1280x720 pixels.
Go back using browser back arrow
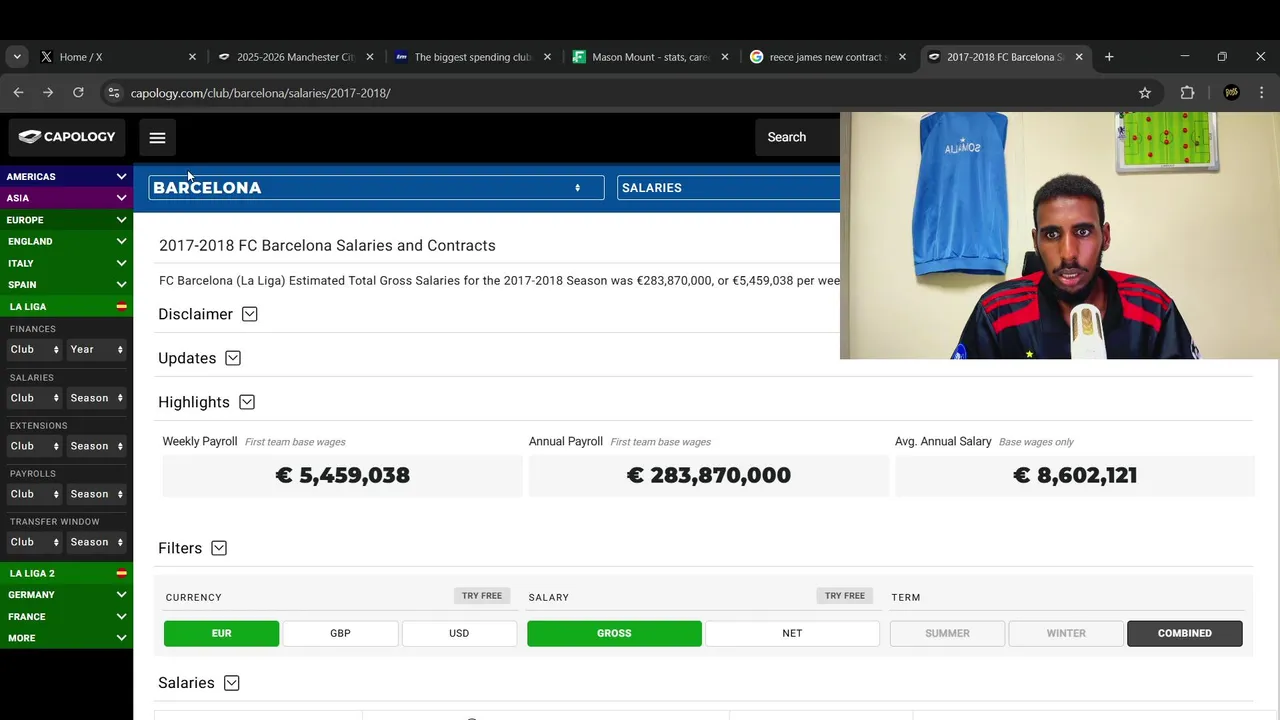point(18,93)
